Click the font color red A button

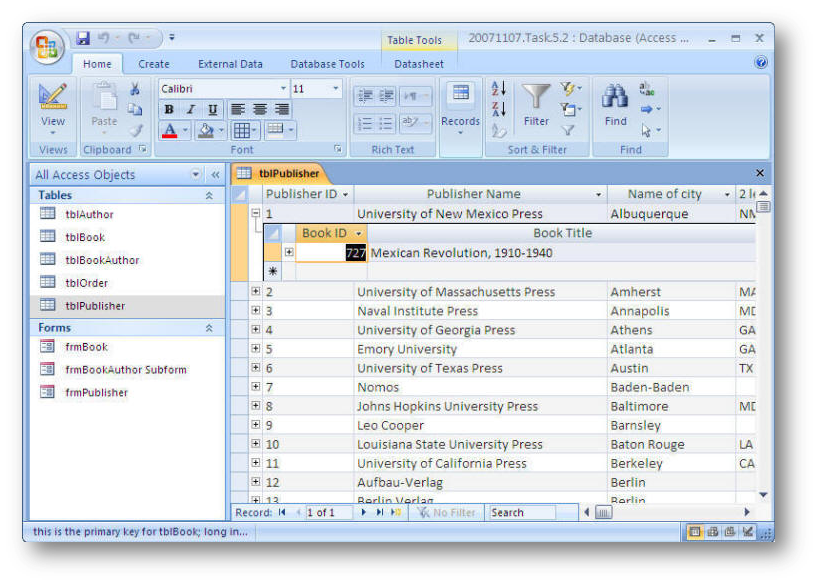click(169, 131)
